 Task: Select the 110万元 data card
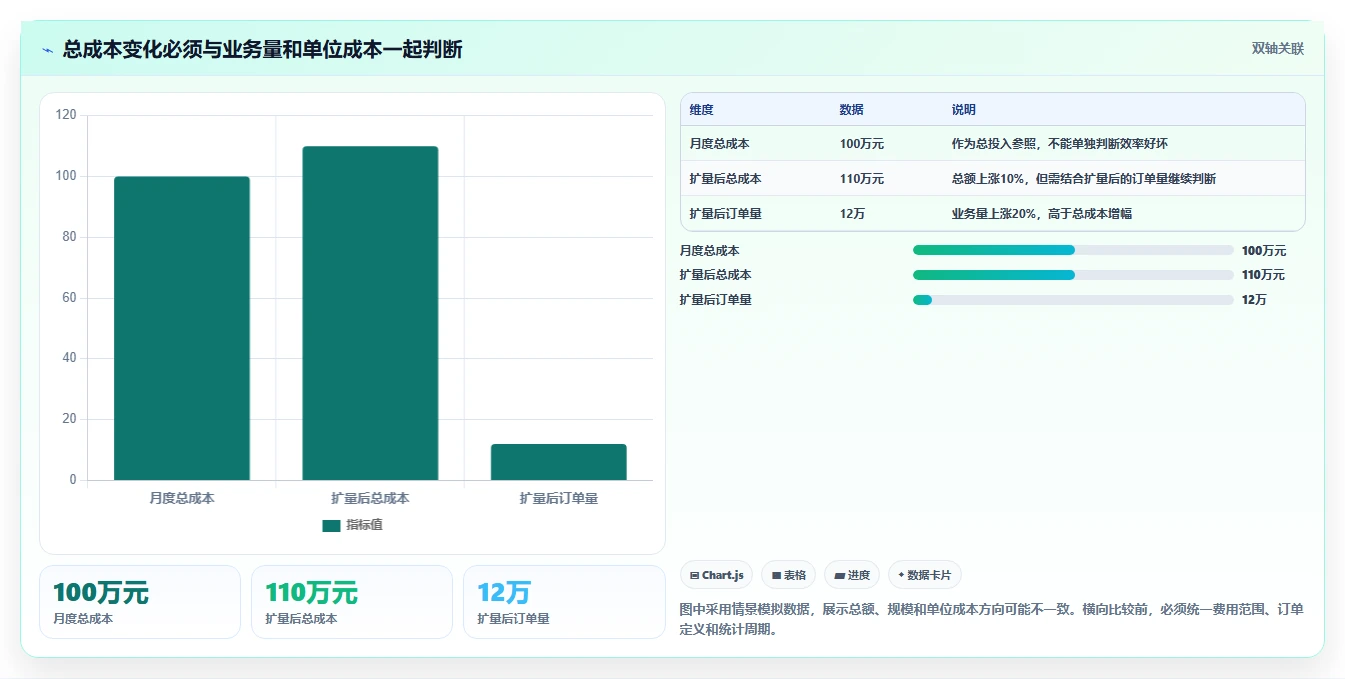352,602
